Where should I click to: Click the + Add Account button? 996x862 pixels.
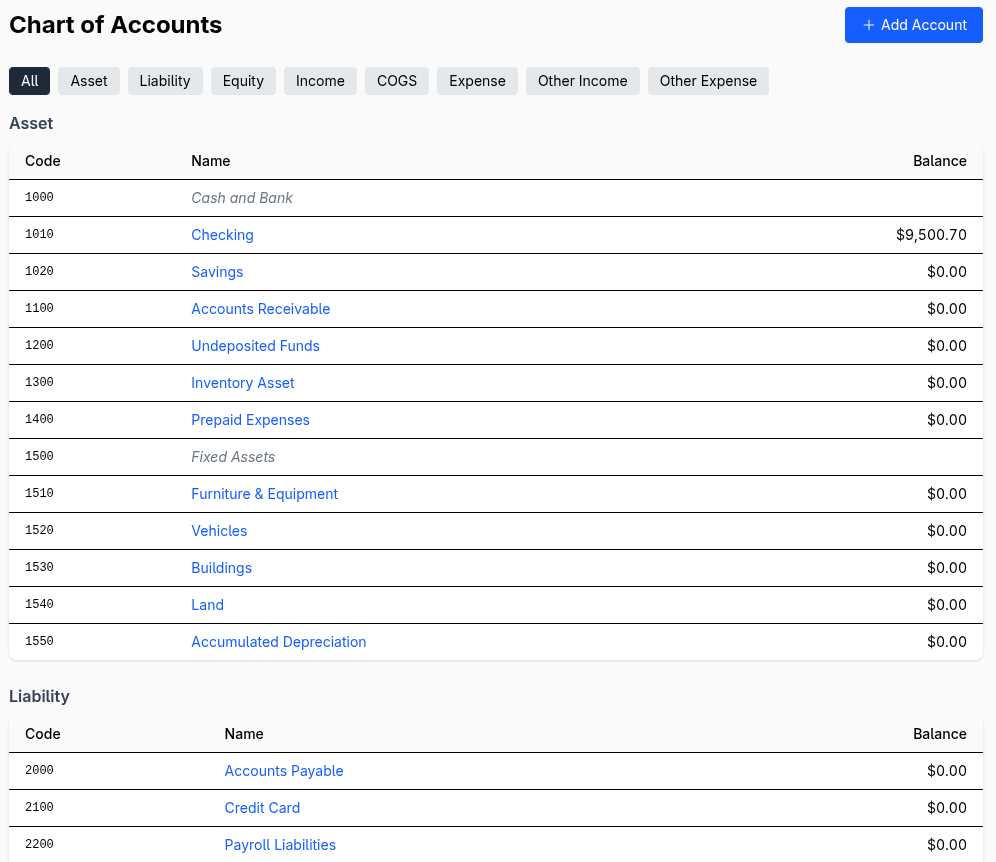pyautogui.click(x=913, y=25)
